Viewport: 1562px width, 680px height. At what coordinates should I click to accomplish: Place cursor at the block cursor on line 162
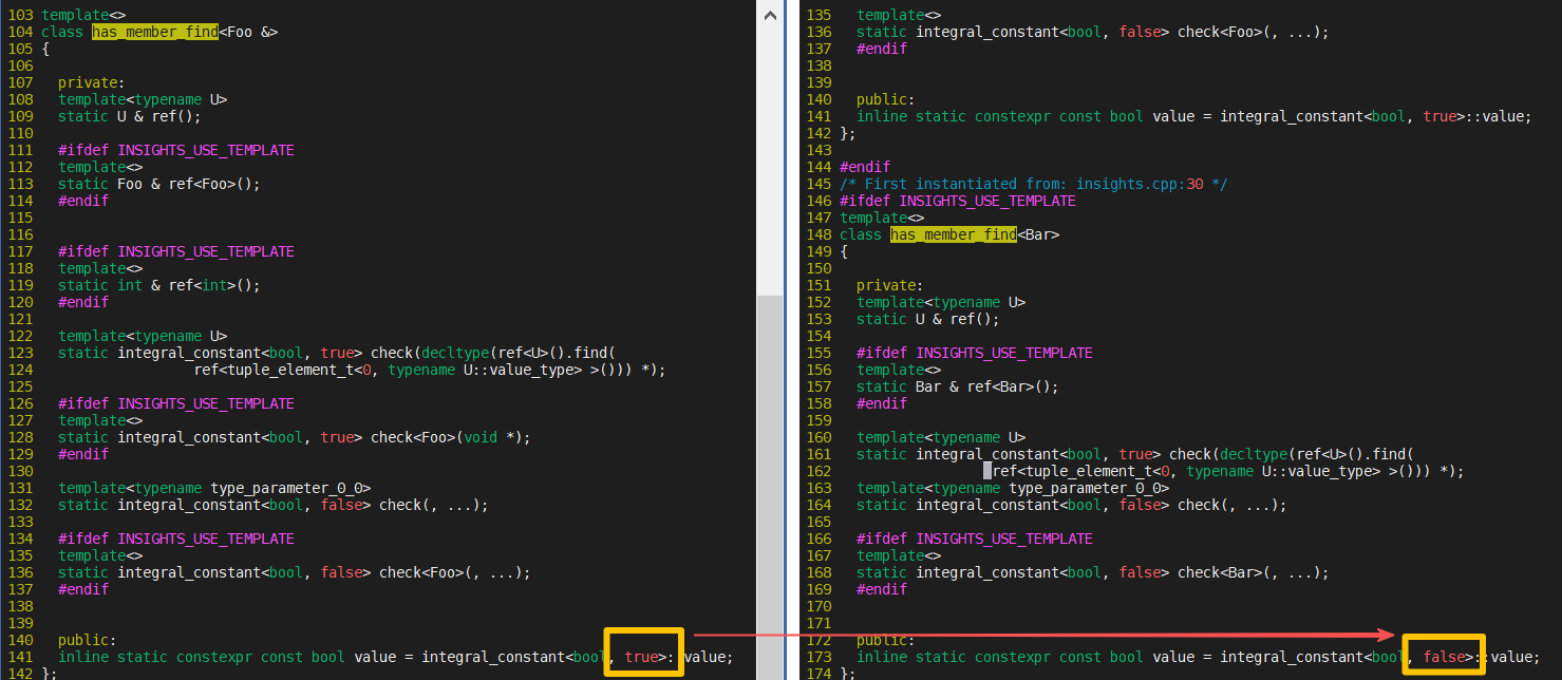988,471
